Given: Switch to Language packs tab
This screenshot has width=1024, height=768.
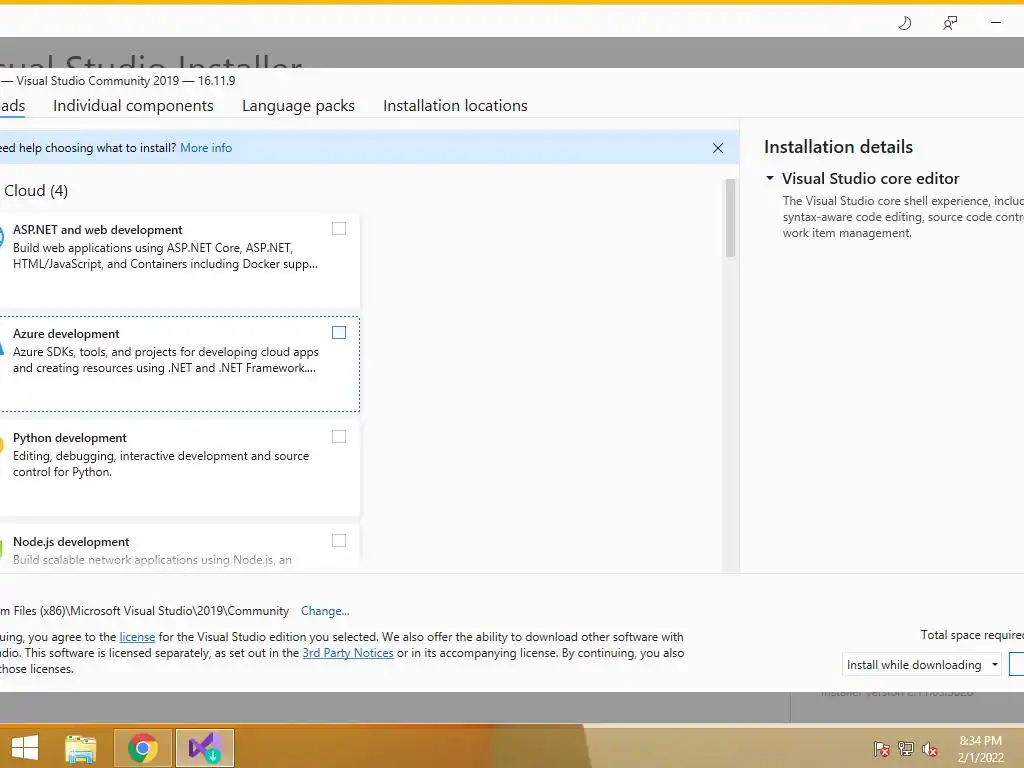Looking at the screenshot, I should 298,106.
